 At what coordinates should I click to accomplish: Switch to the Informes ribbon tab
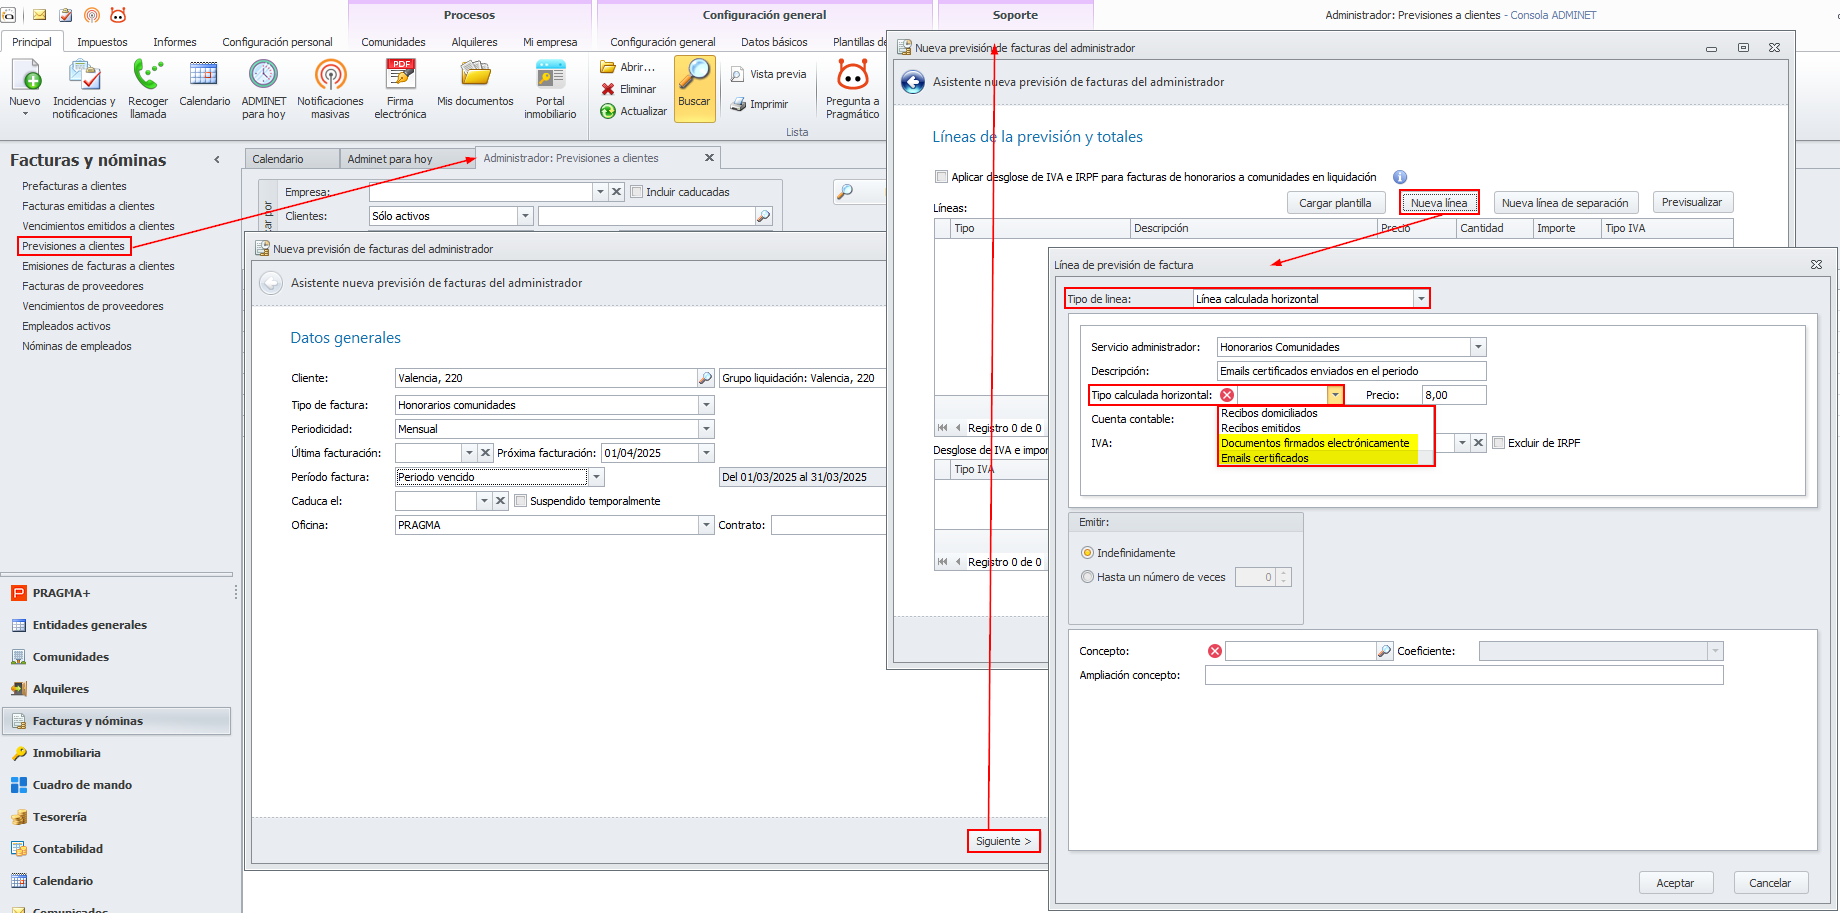point(175,42)
